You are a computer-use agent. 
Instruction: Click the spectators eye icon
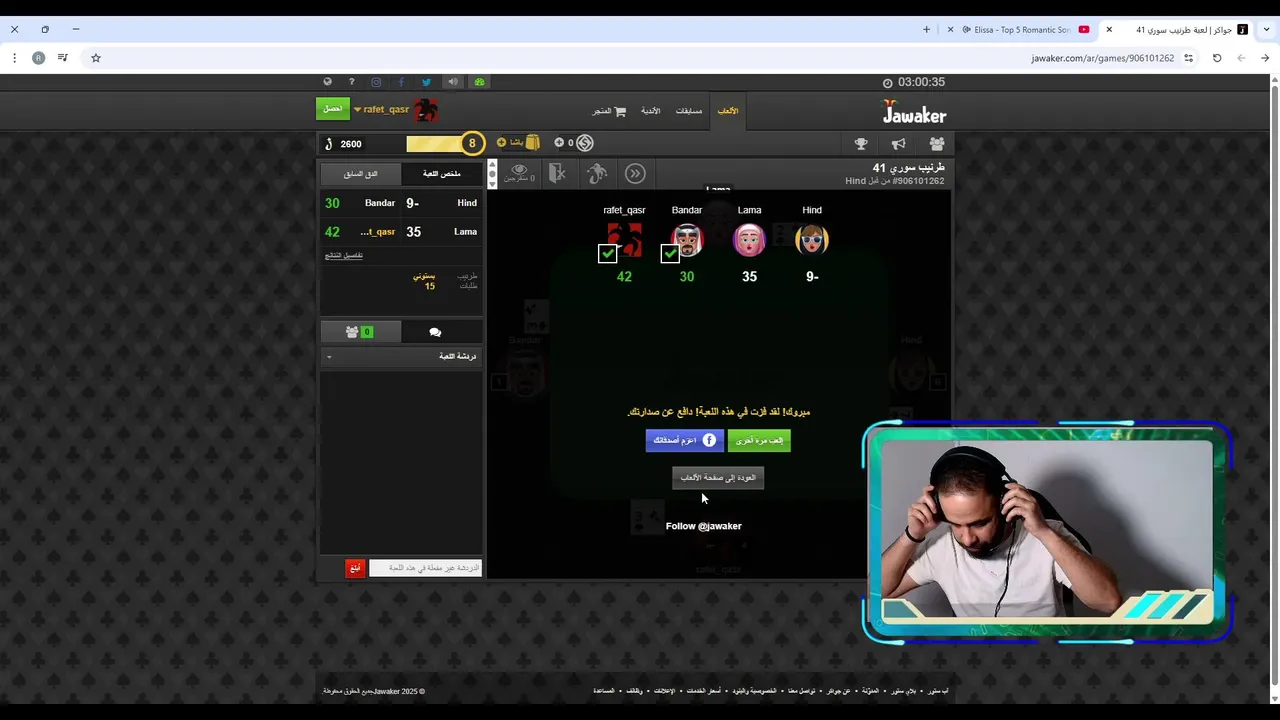(x=519, y=174)
